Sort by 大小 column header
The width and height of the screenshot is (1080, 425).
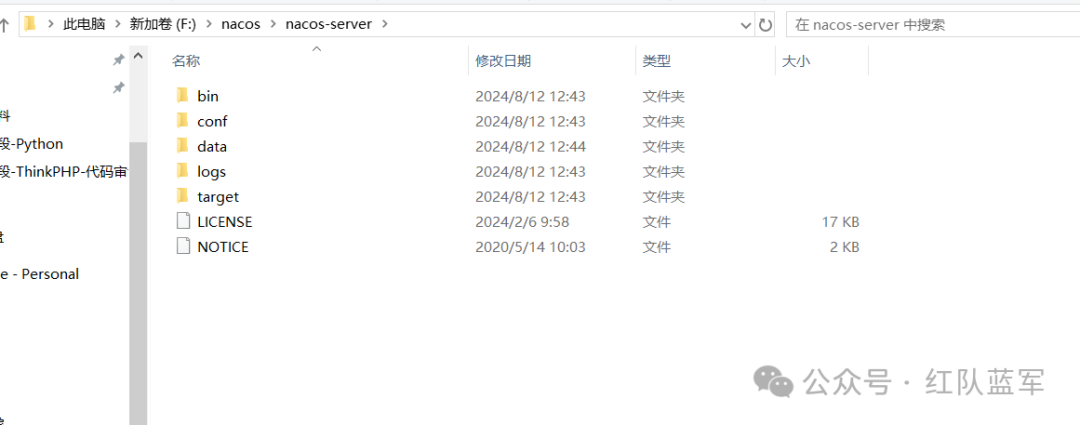coord(796,61)
